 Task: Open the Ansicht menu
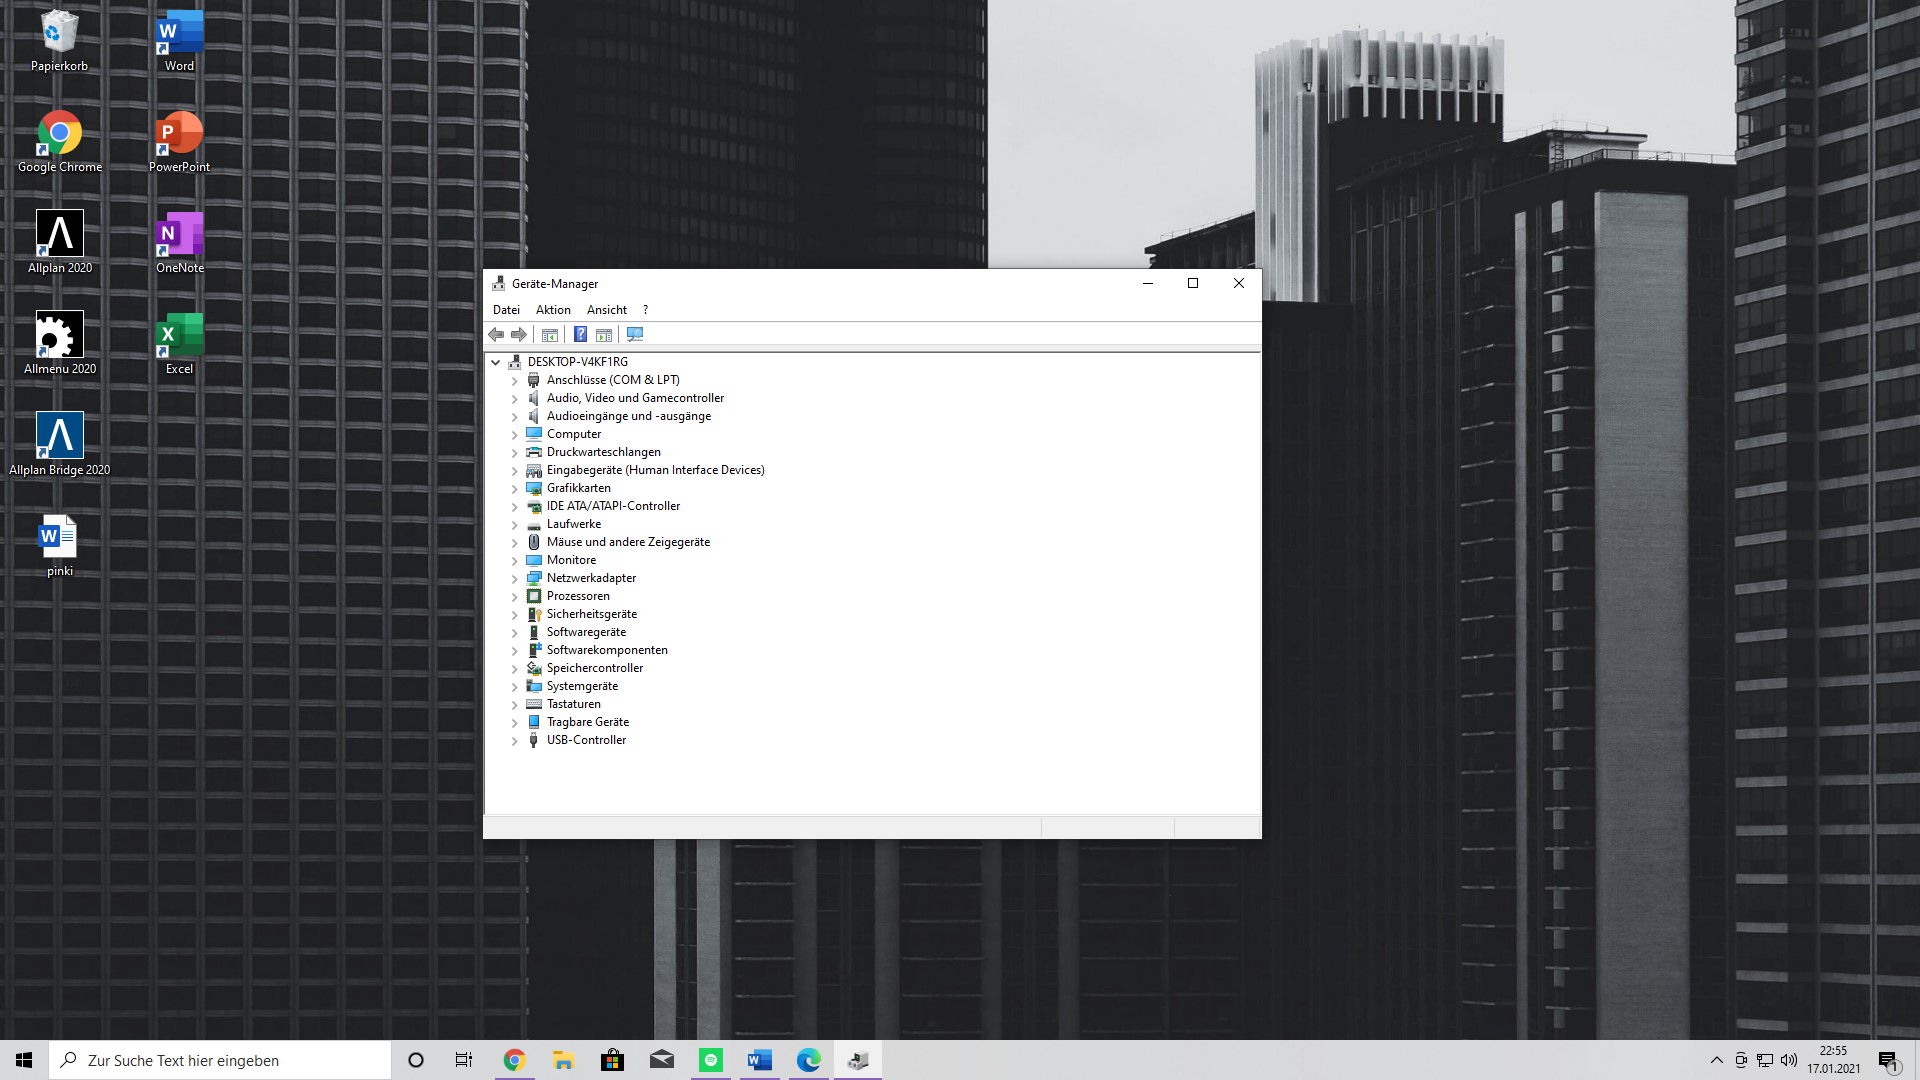pos(606,310)
